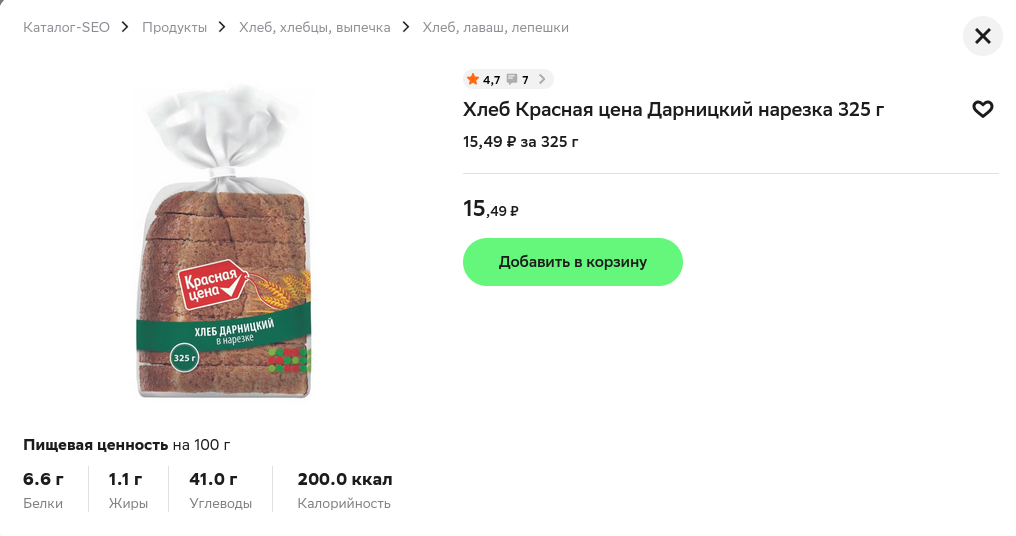
Task: Click chevron after 'Продукты' breadcrumb
Action: click(x=222, y=27)
